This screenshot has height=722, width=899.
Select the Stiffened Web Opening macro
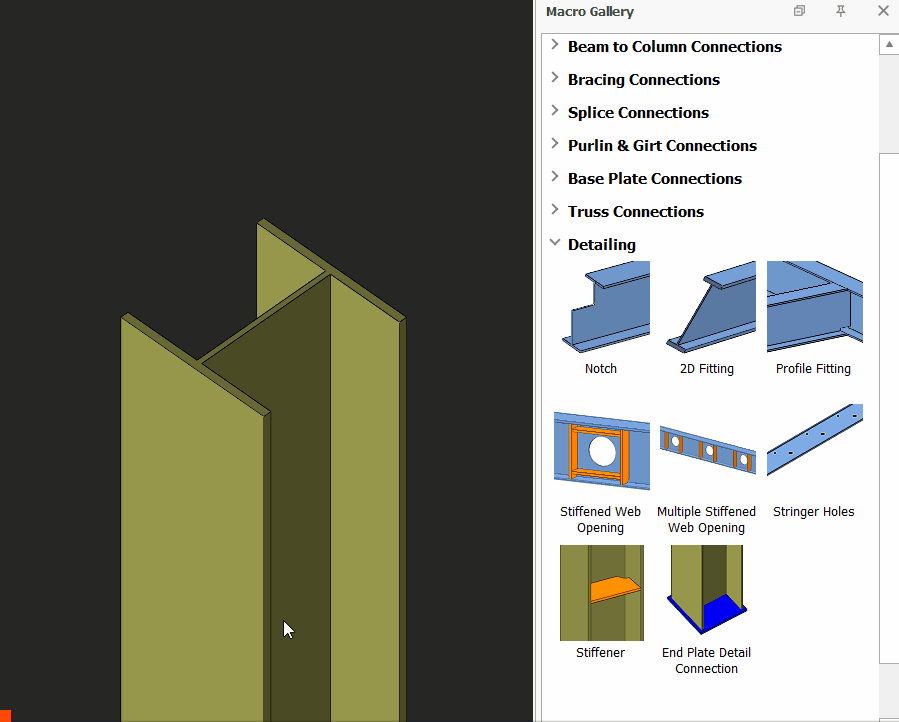[x=601, y=450]
